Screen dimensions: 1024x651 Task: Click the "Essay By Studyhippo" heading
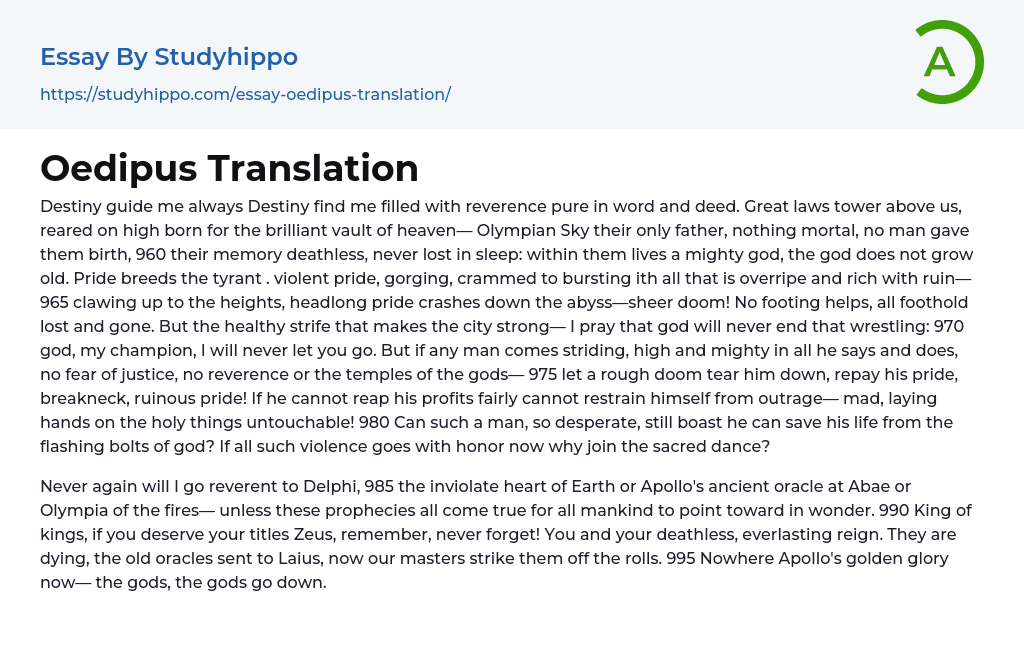169,57
